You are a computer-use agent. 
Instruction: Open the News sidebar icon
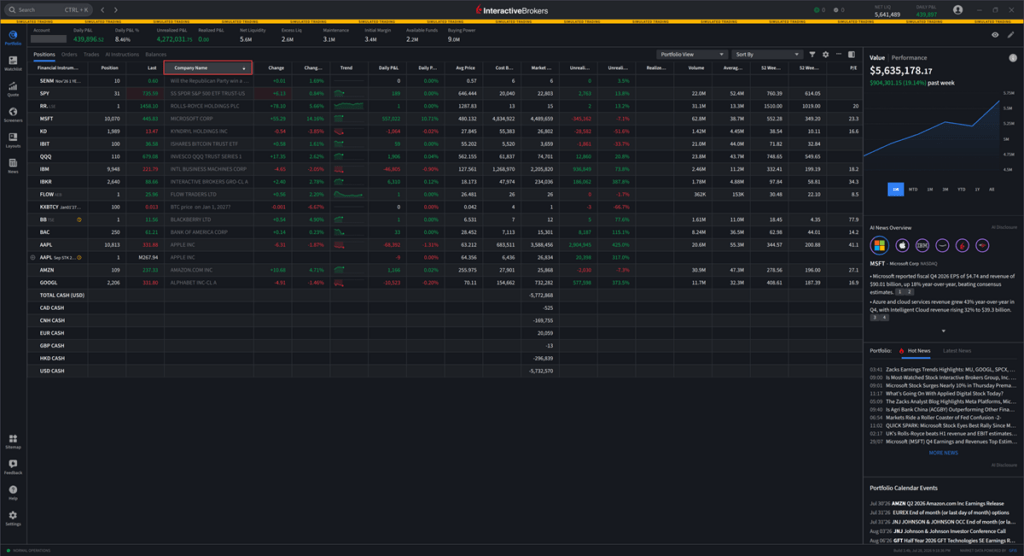(12, 166)
